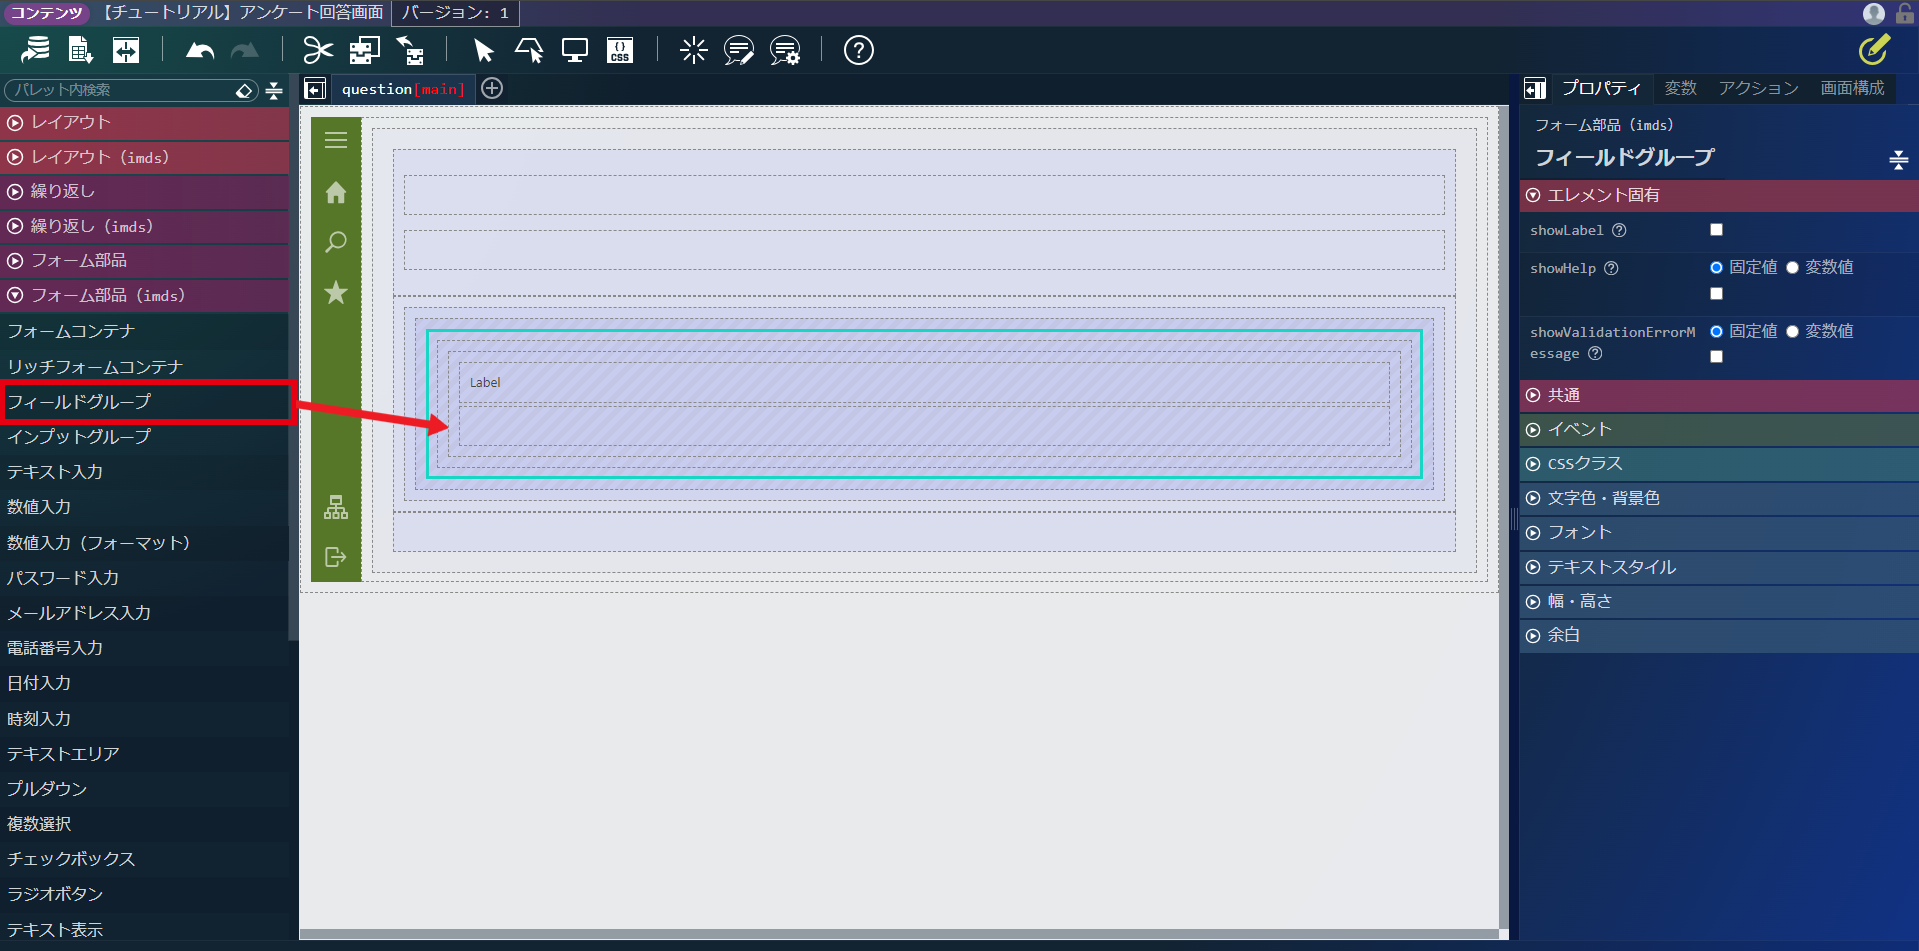Open help via question mark icon

858,50
